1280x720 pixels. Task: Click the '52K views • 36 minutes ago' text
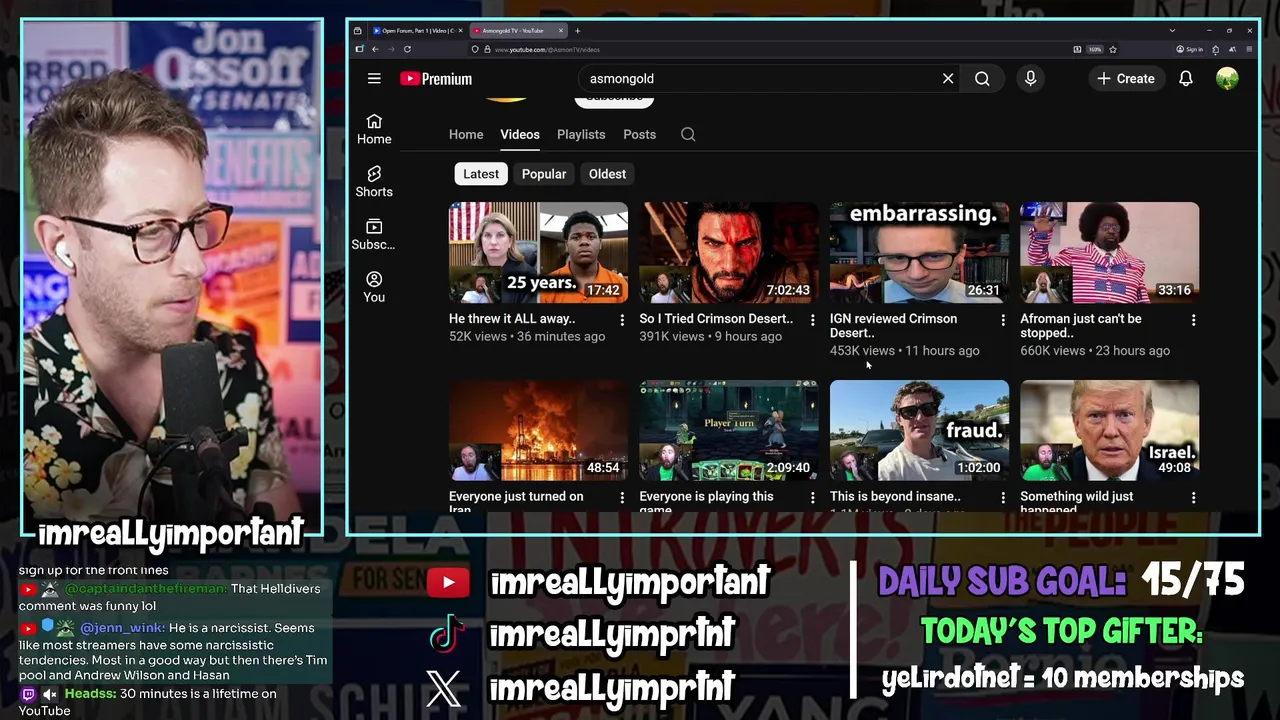[527, 337]
